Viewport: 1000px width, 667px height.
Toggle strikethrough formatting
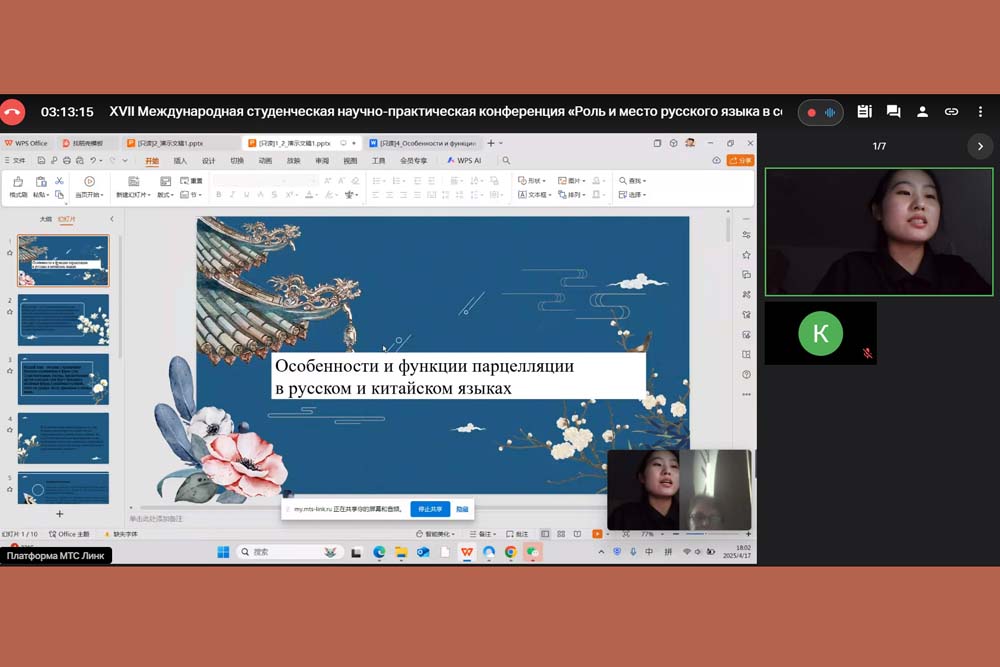[x=274, y=194]
